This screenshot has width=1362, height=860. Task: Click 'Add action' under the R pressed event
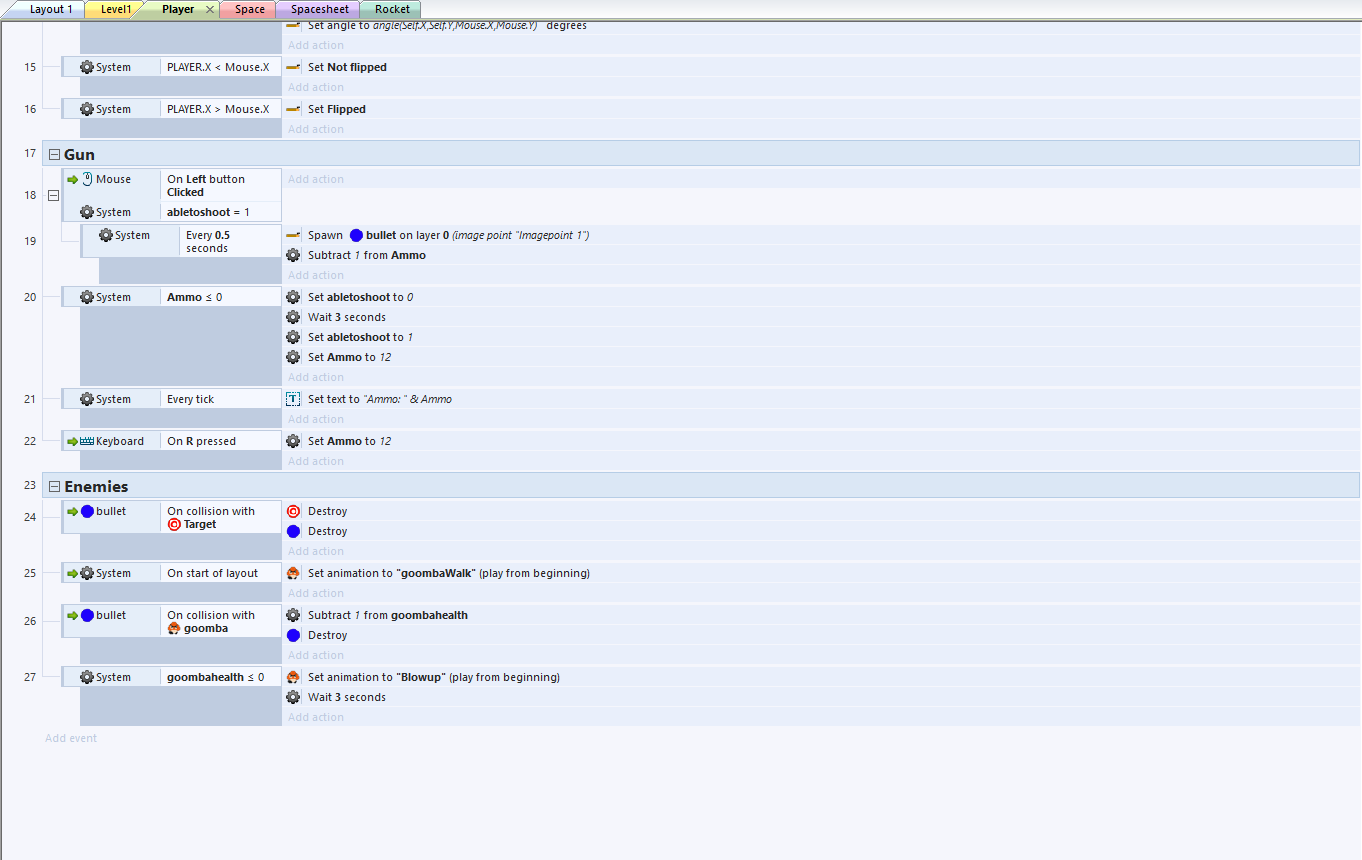click(x=316, y=461)
